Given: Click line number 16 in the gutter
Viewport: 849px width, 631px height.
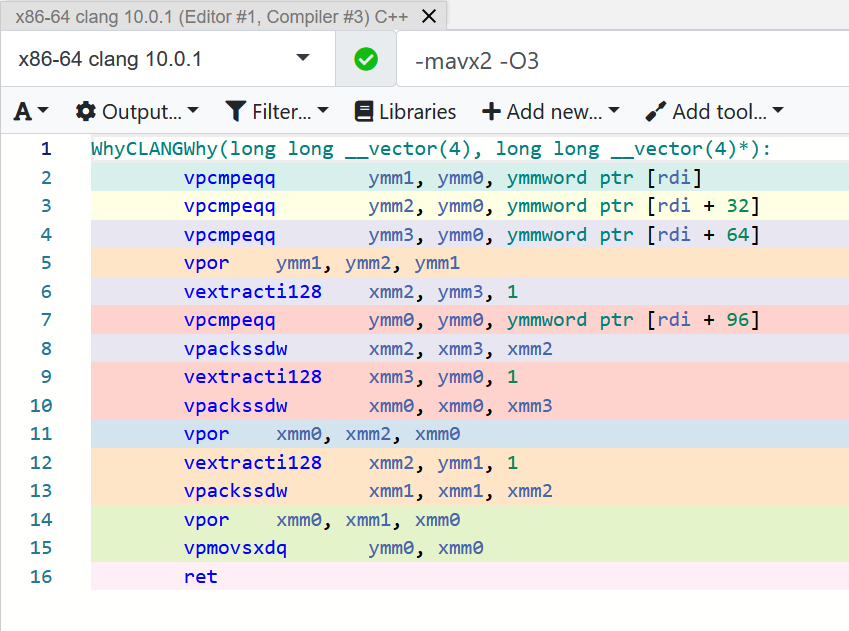Looking at the screenshot, I should (x=41, y=576).
